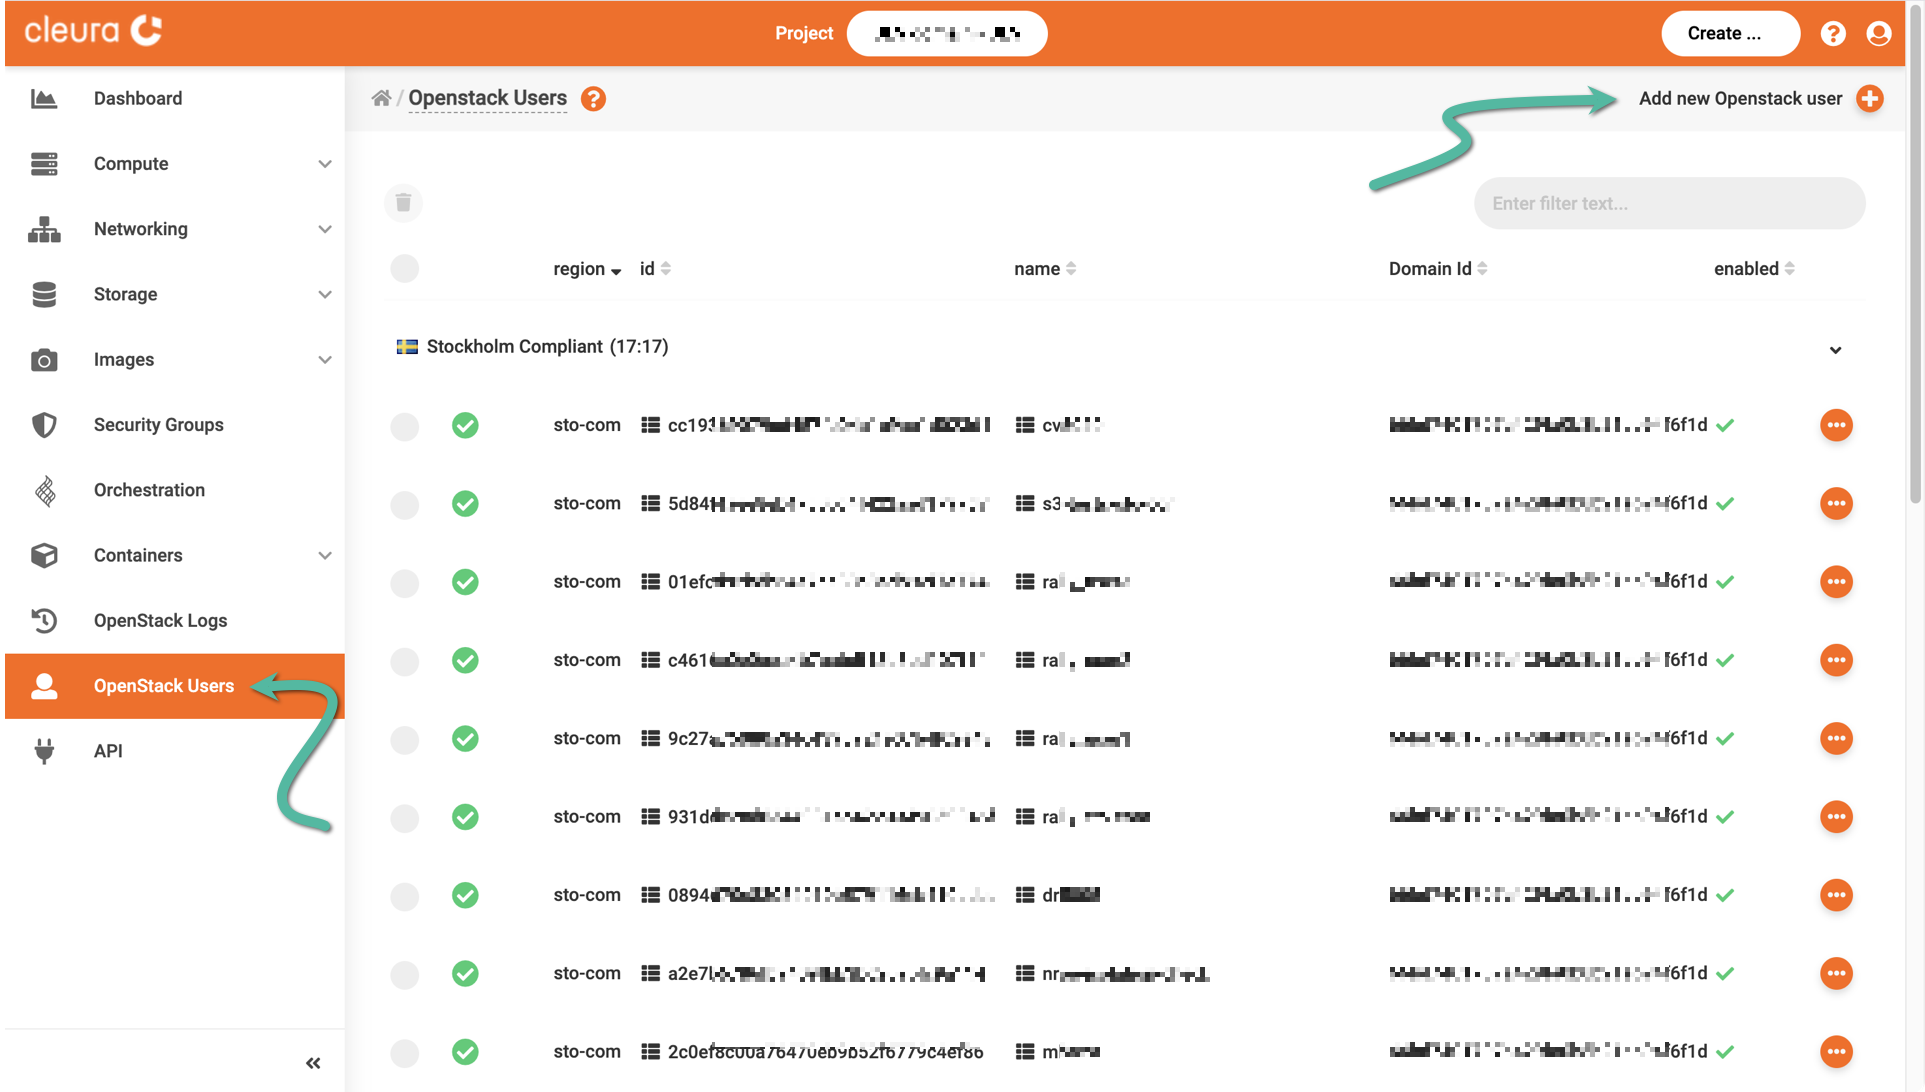Click green status check for cc19 row
Viewport: 1925px width, 1092px height.
click(x=465, y=425)
